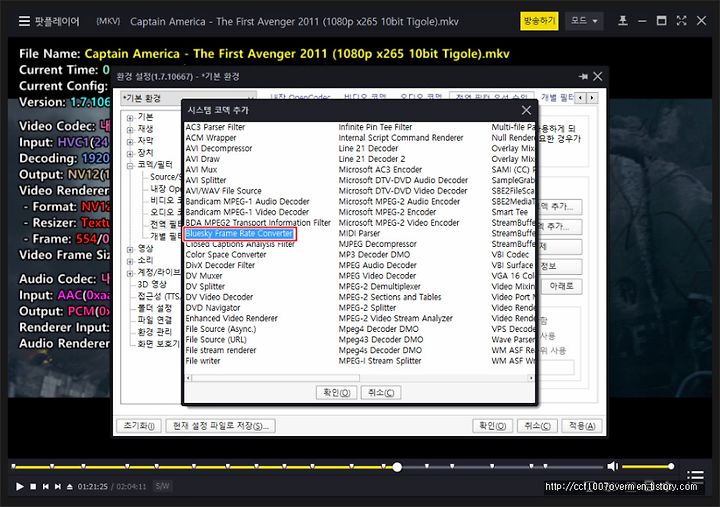Close the system codec add dialog
Viewport: 720px width, 507px height.
(x=526, y=110)
